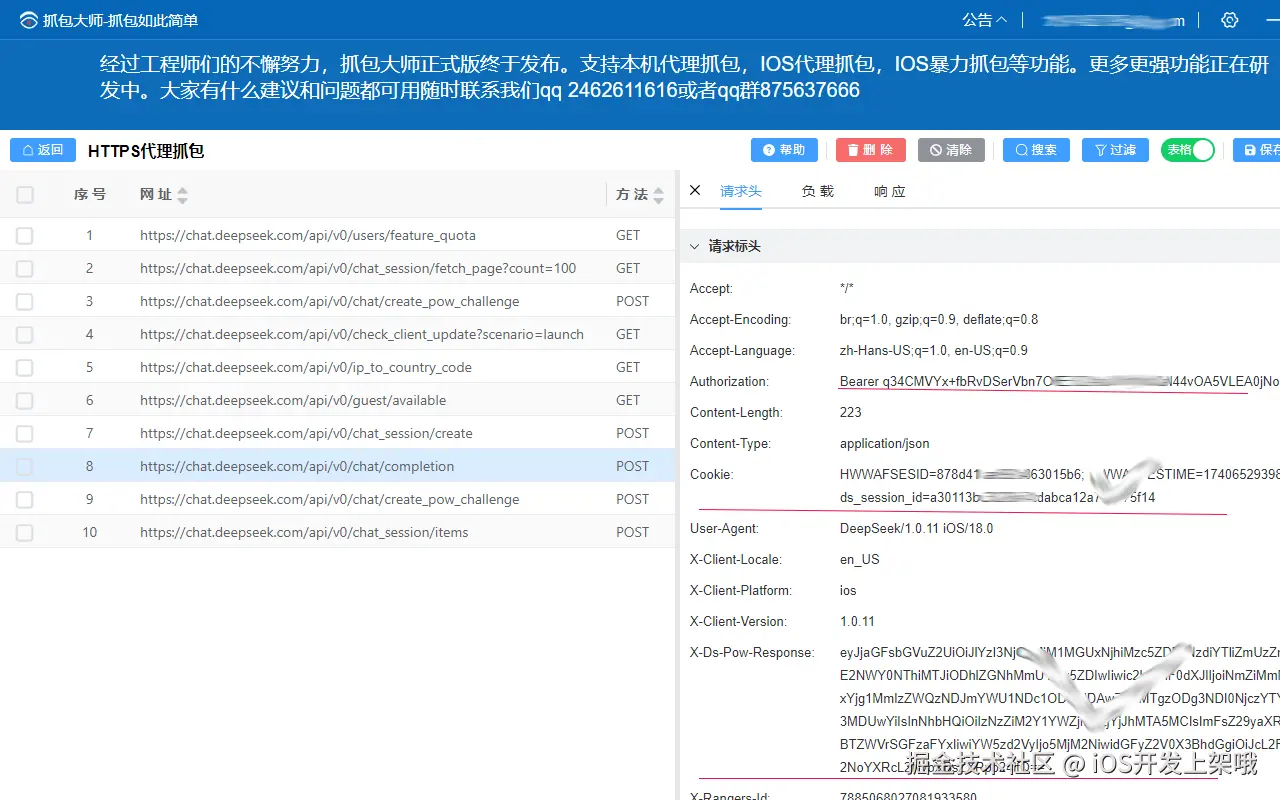Click the red 删除 delete button
1280x800 pixels.
coord(870,150)
